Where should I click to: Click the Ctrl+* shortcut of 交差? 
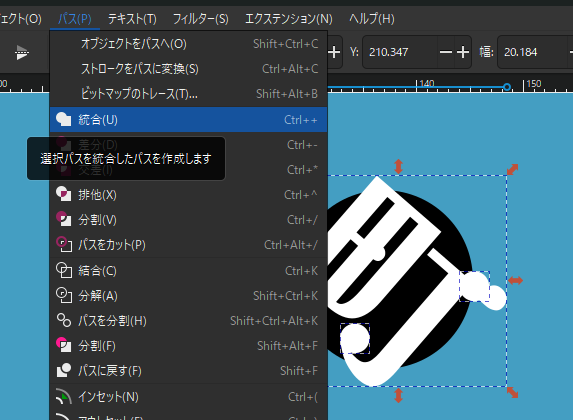[302, 170]
